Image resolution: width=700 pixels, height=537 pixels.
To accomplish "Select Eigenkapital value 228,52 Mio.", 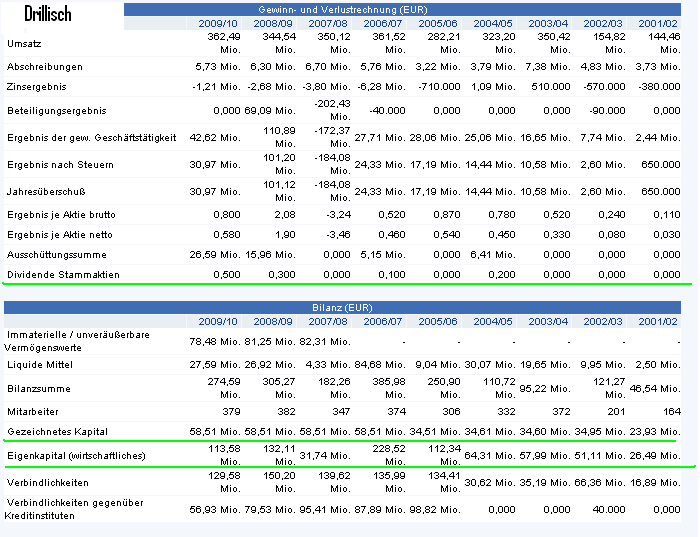I will (x=389, y=455).
